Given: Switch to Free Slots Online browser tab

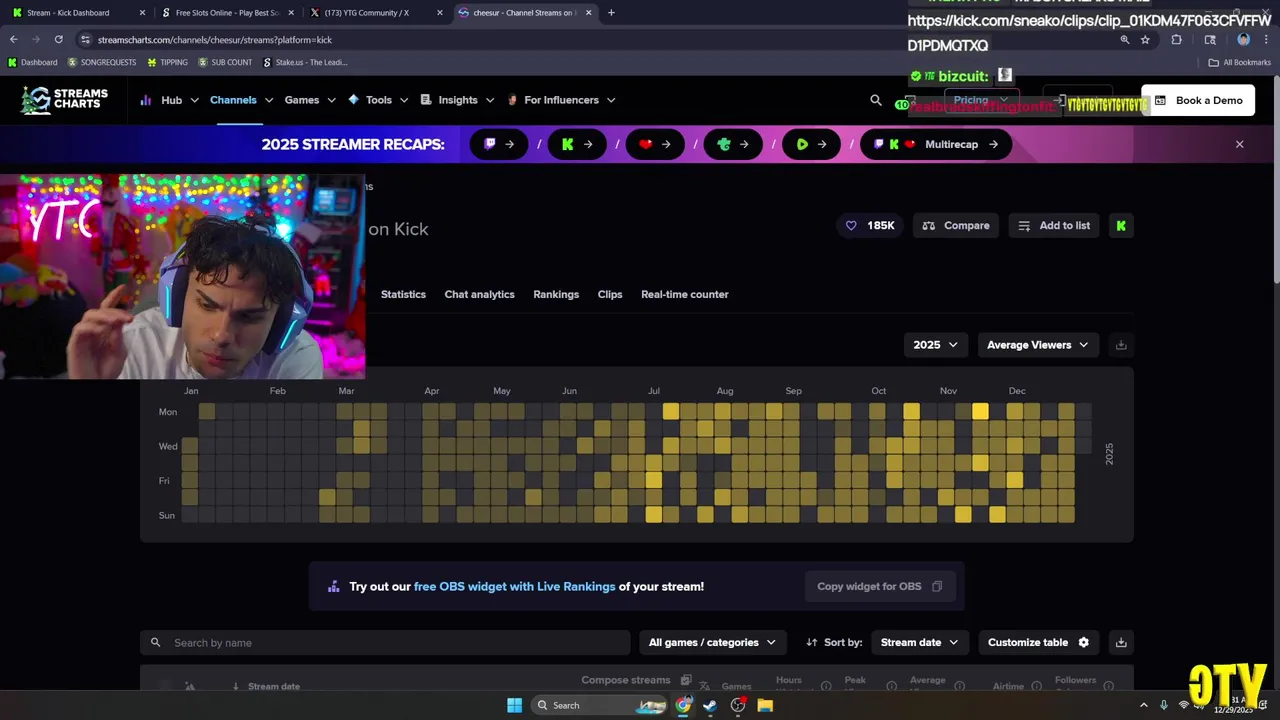Looking at the screenshot, I should pyautogui.click(x=227, y=13).
